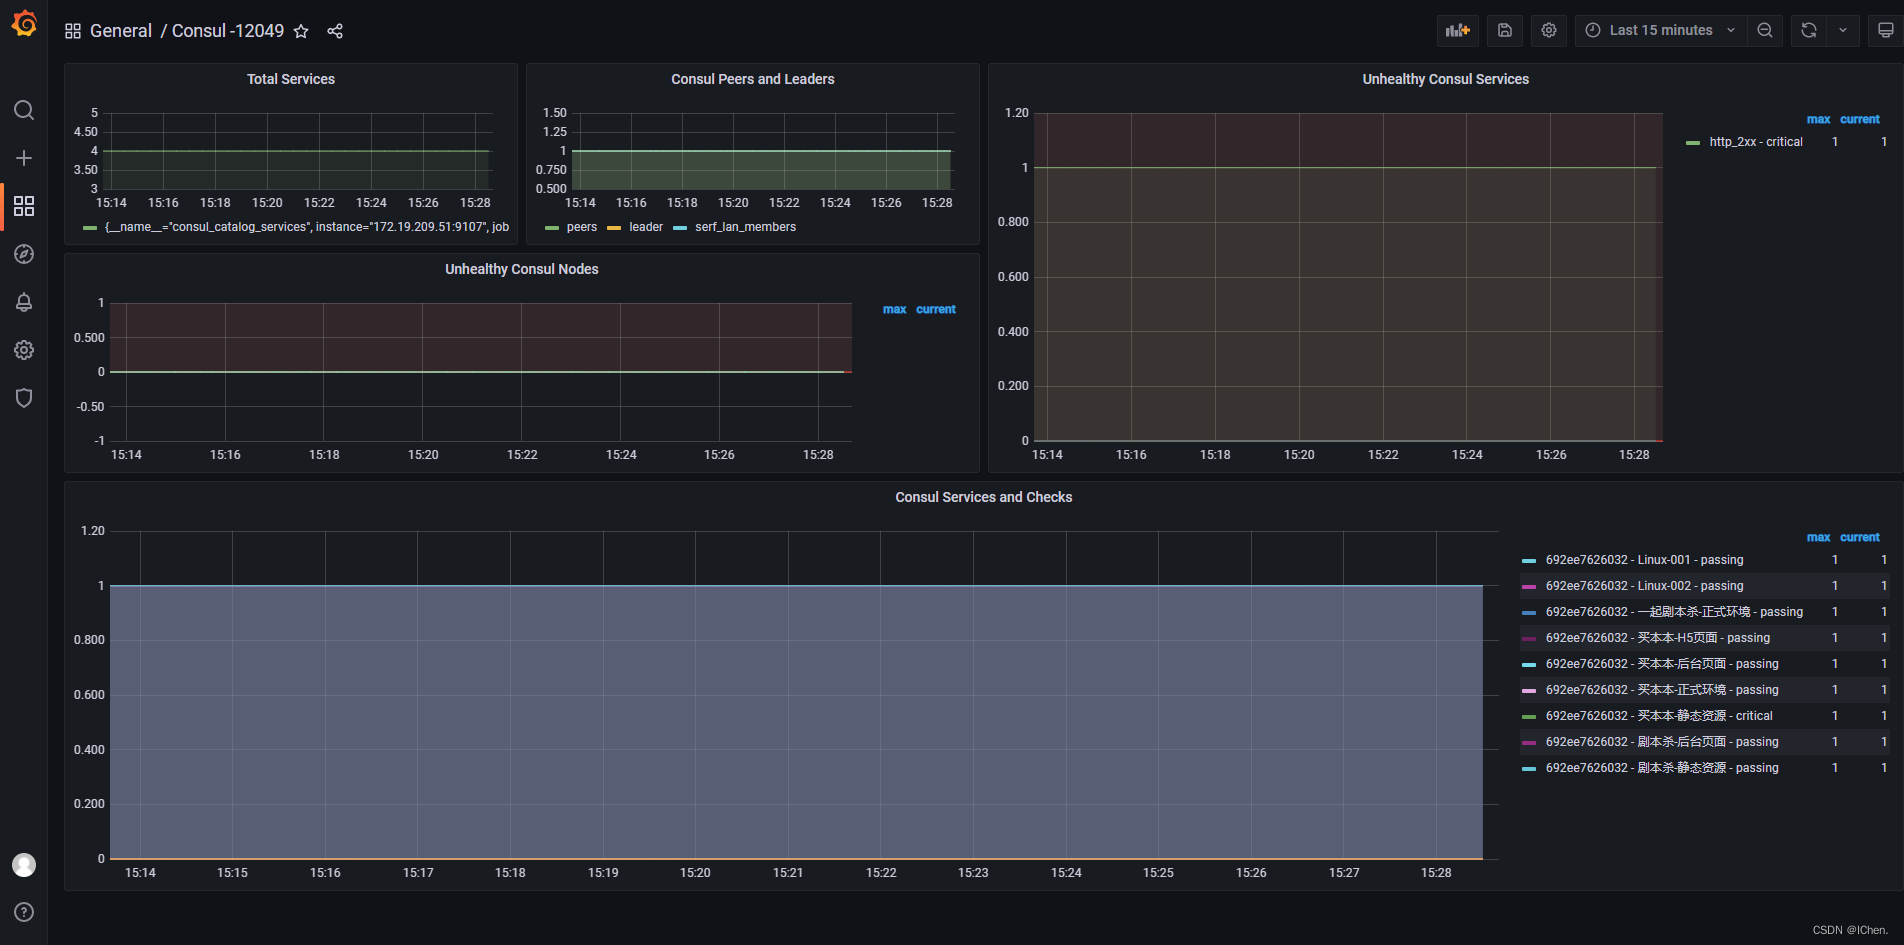
Task: Open the Create plus icon in sidebar
Action: (24, 158)
